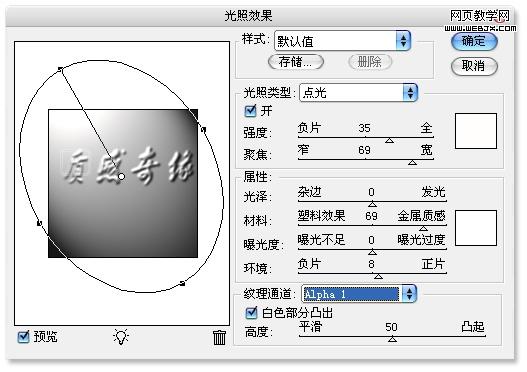Viewport: 527px width, 372px height.
Task: Click the 取消 cancel button
Action: pos(474,66)
